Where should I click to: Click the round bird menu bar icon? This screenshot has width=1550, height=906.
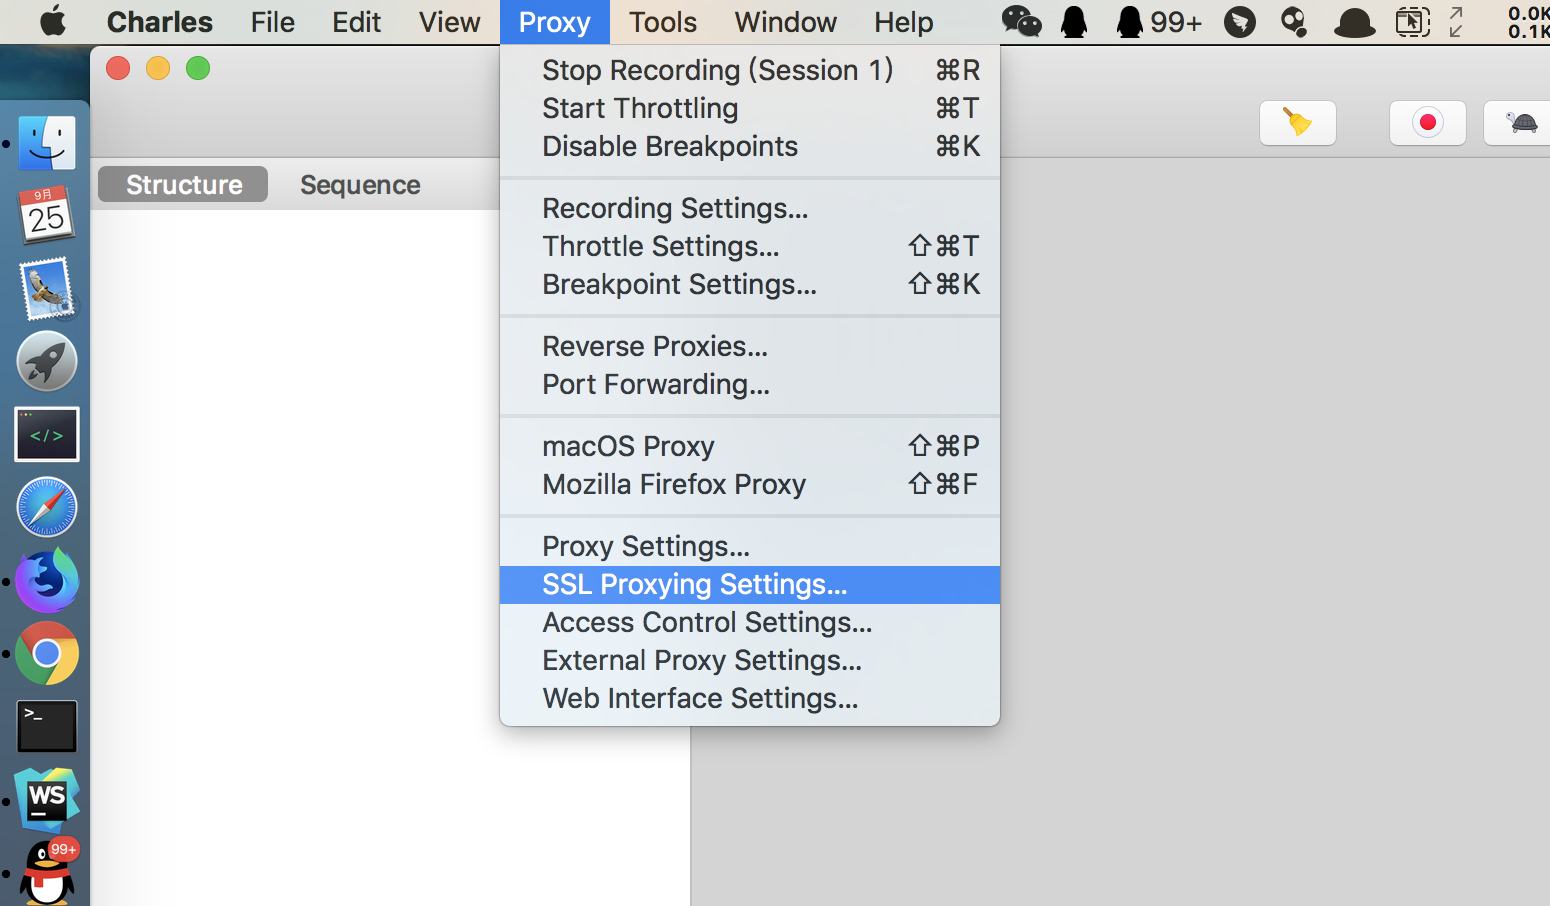[1240, 21]
